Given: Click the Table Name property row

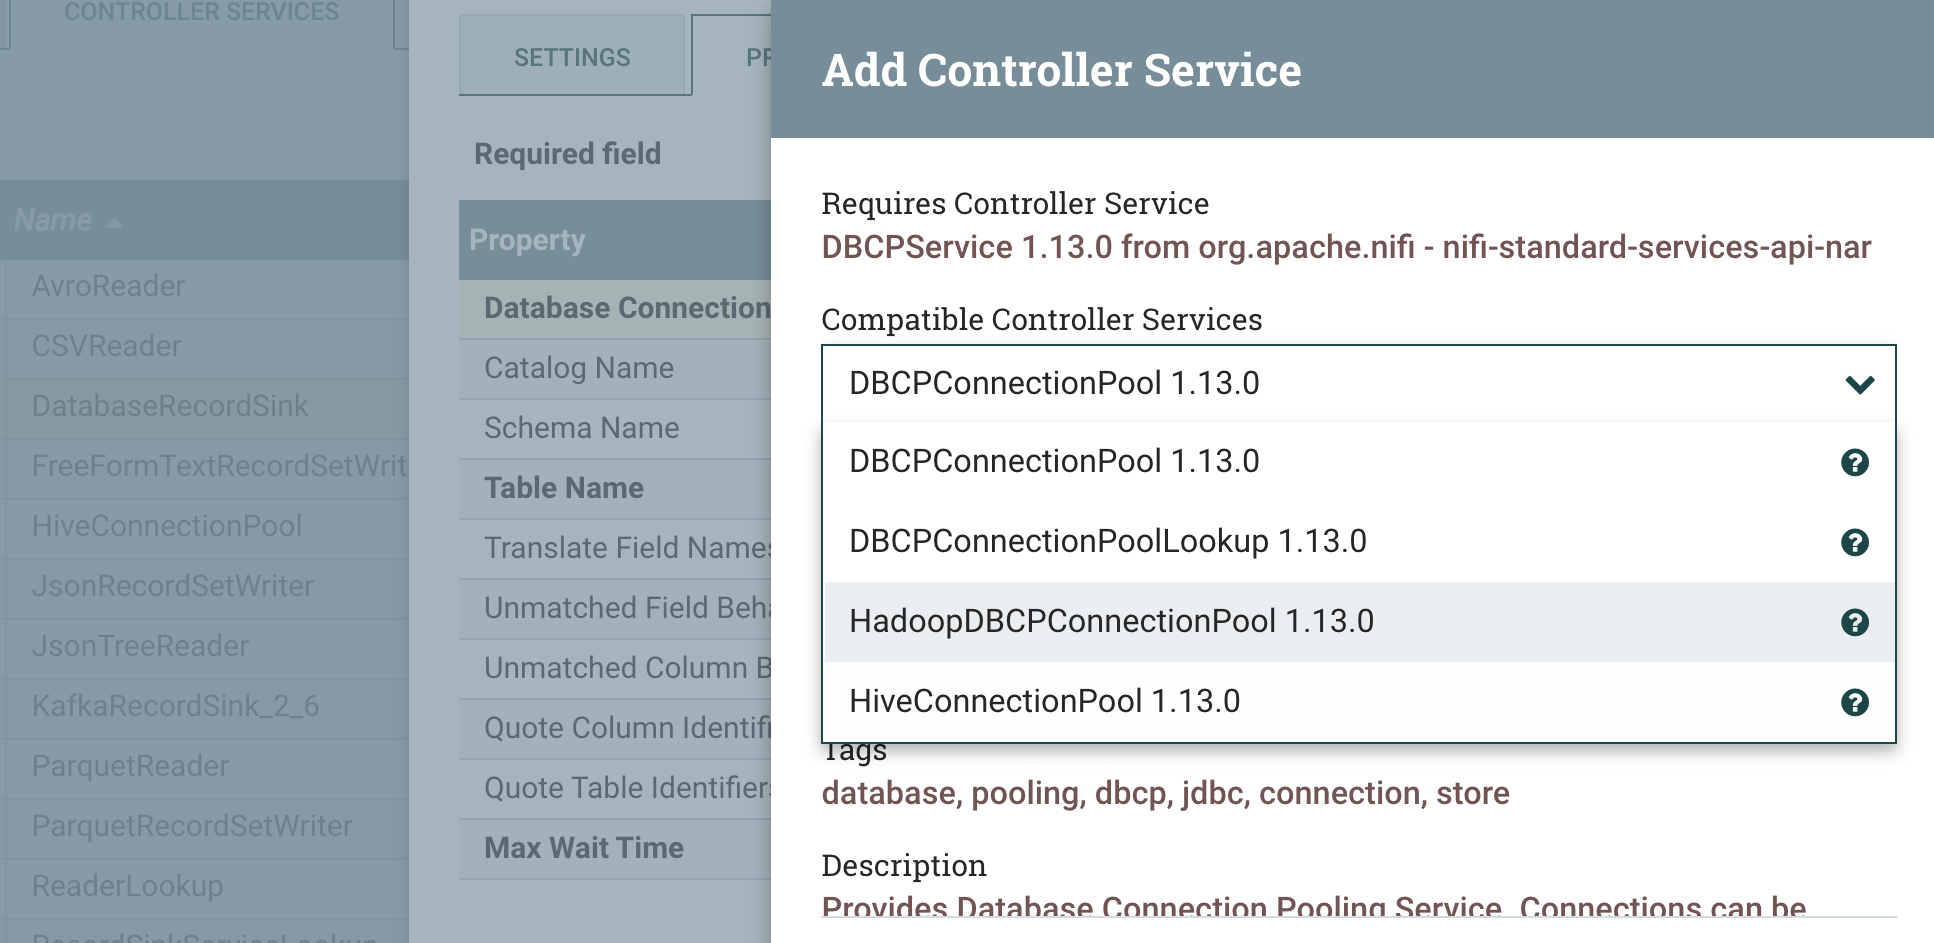Looking at the screenshot, I should tap(564, 488).
